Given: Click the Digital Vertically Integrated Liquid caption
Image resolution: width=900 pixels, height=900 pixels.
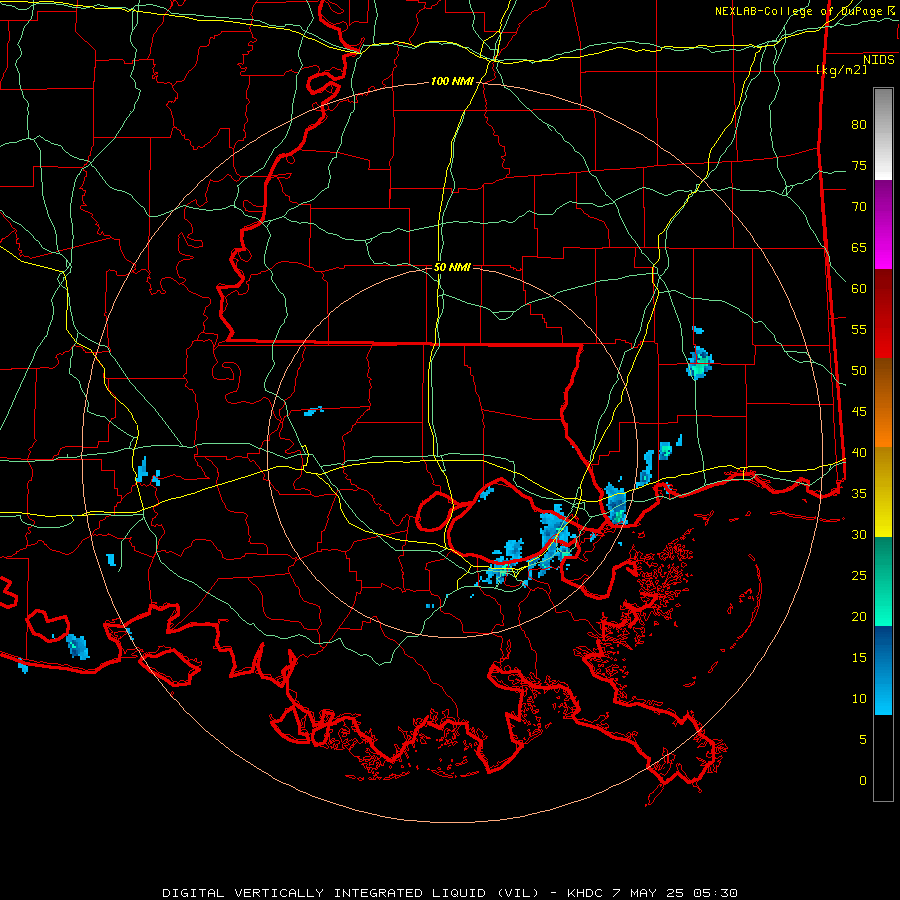Looking at the screenshot, I should pos(449,893).
